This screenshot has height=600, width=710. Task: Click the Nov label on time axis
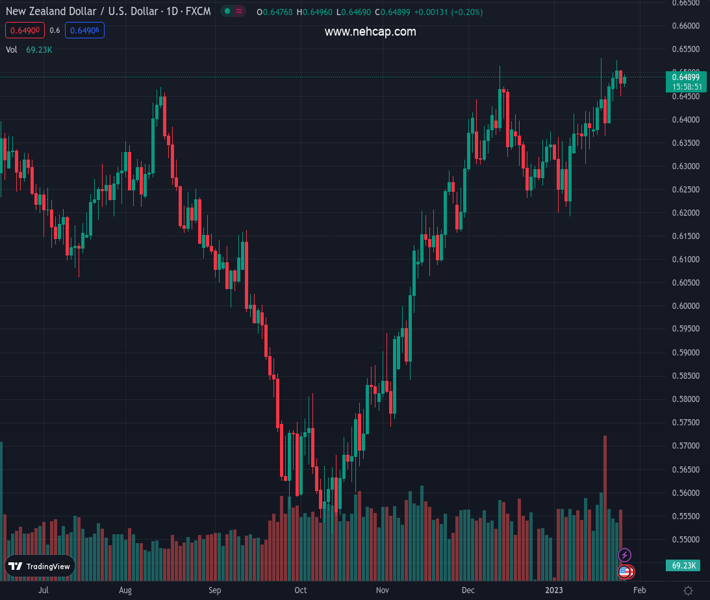click(382, 590)
